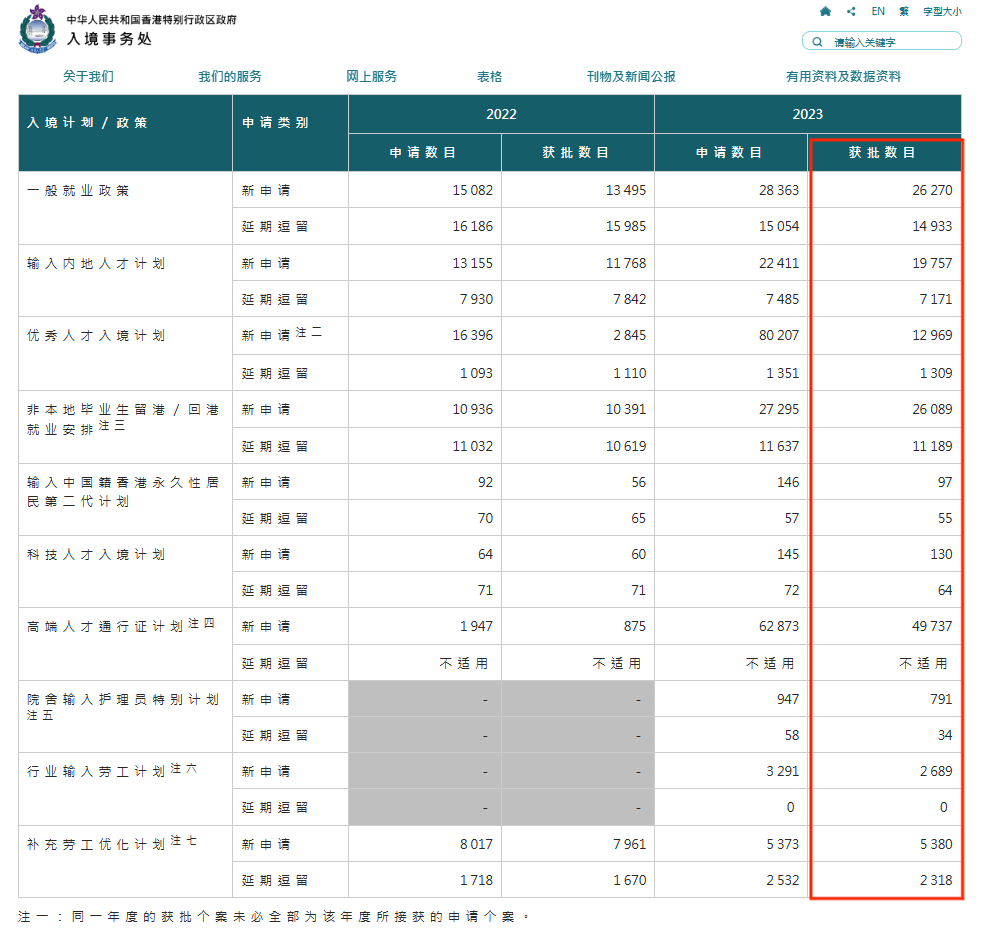Click the value 62 873
981x932 pixels.
(779, 626)
